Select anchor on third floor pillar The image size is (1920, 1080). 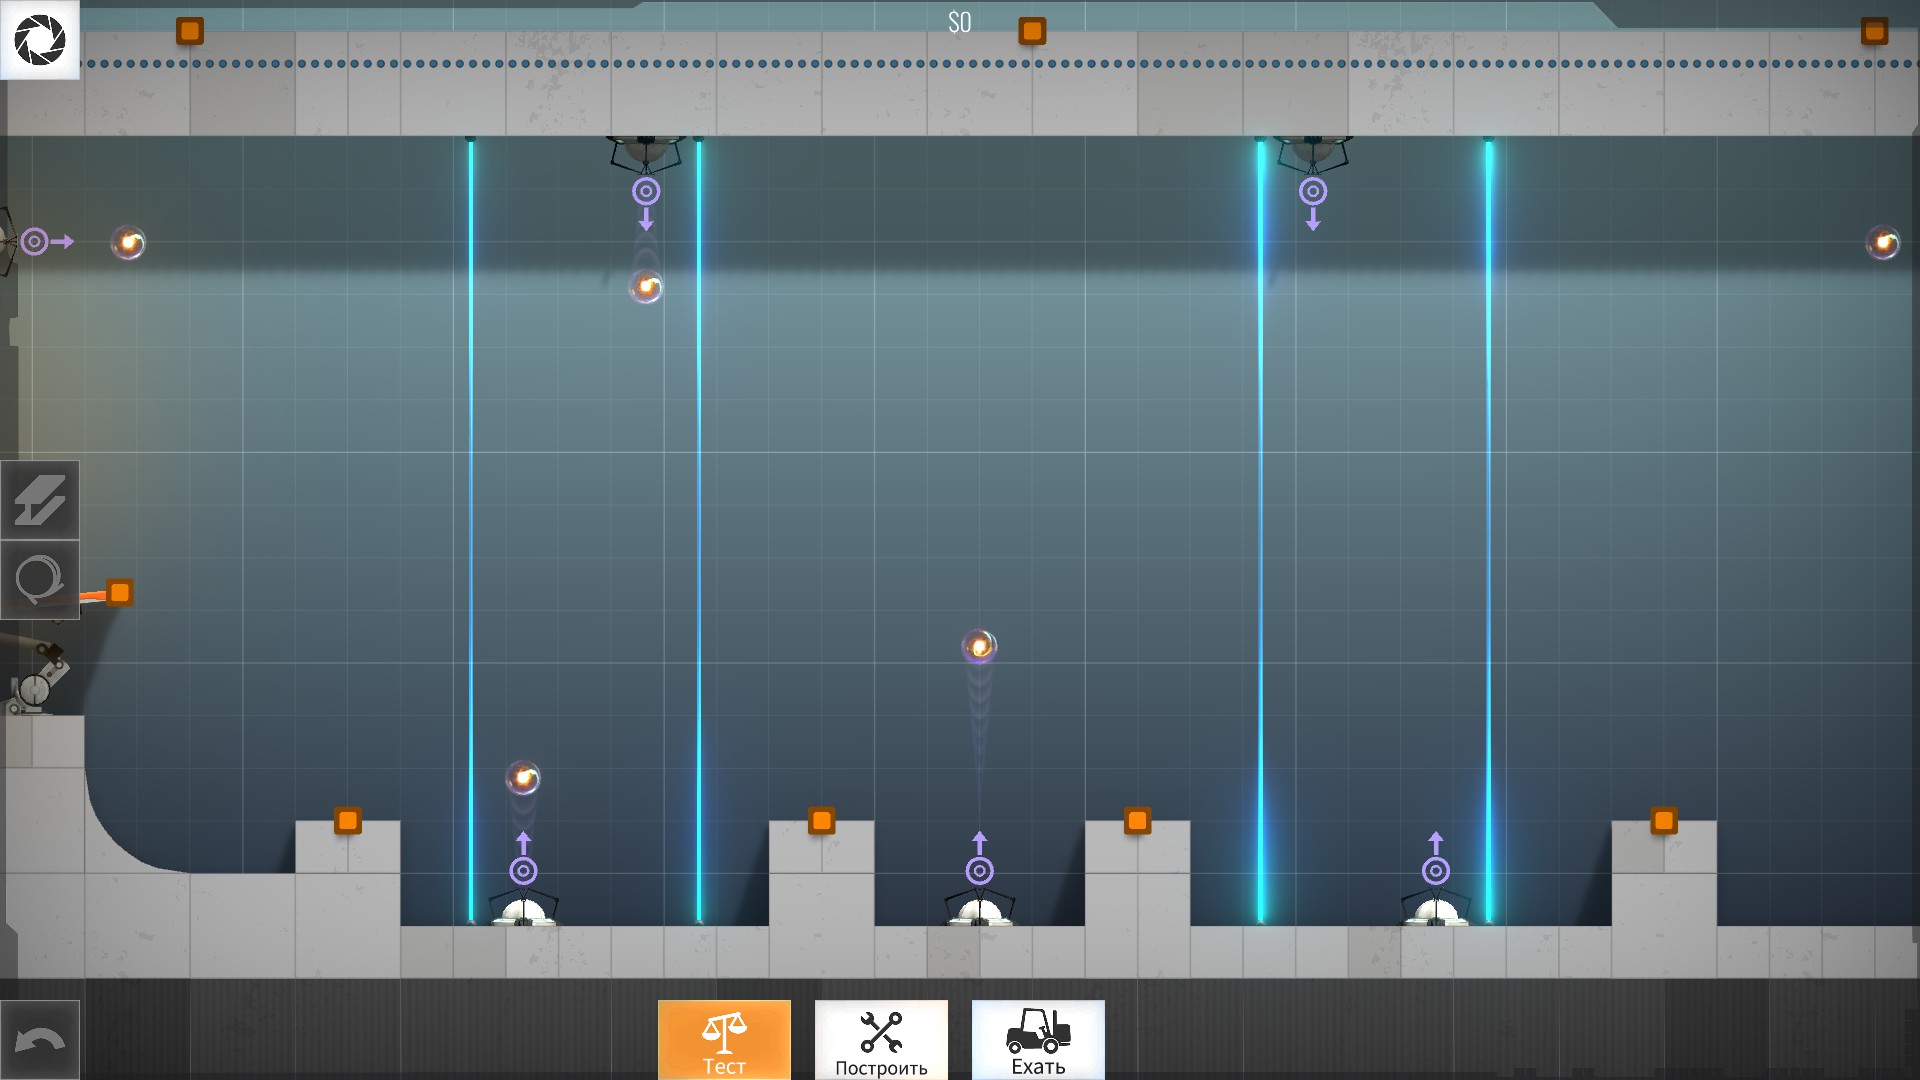(x=1137, y=821)
